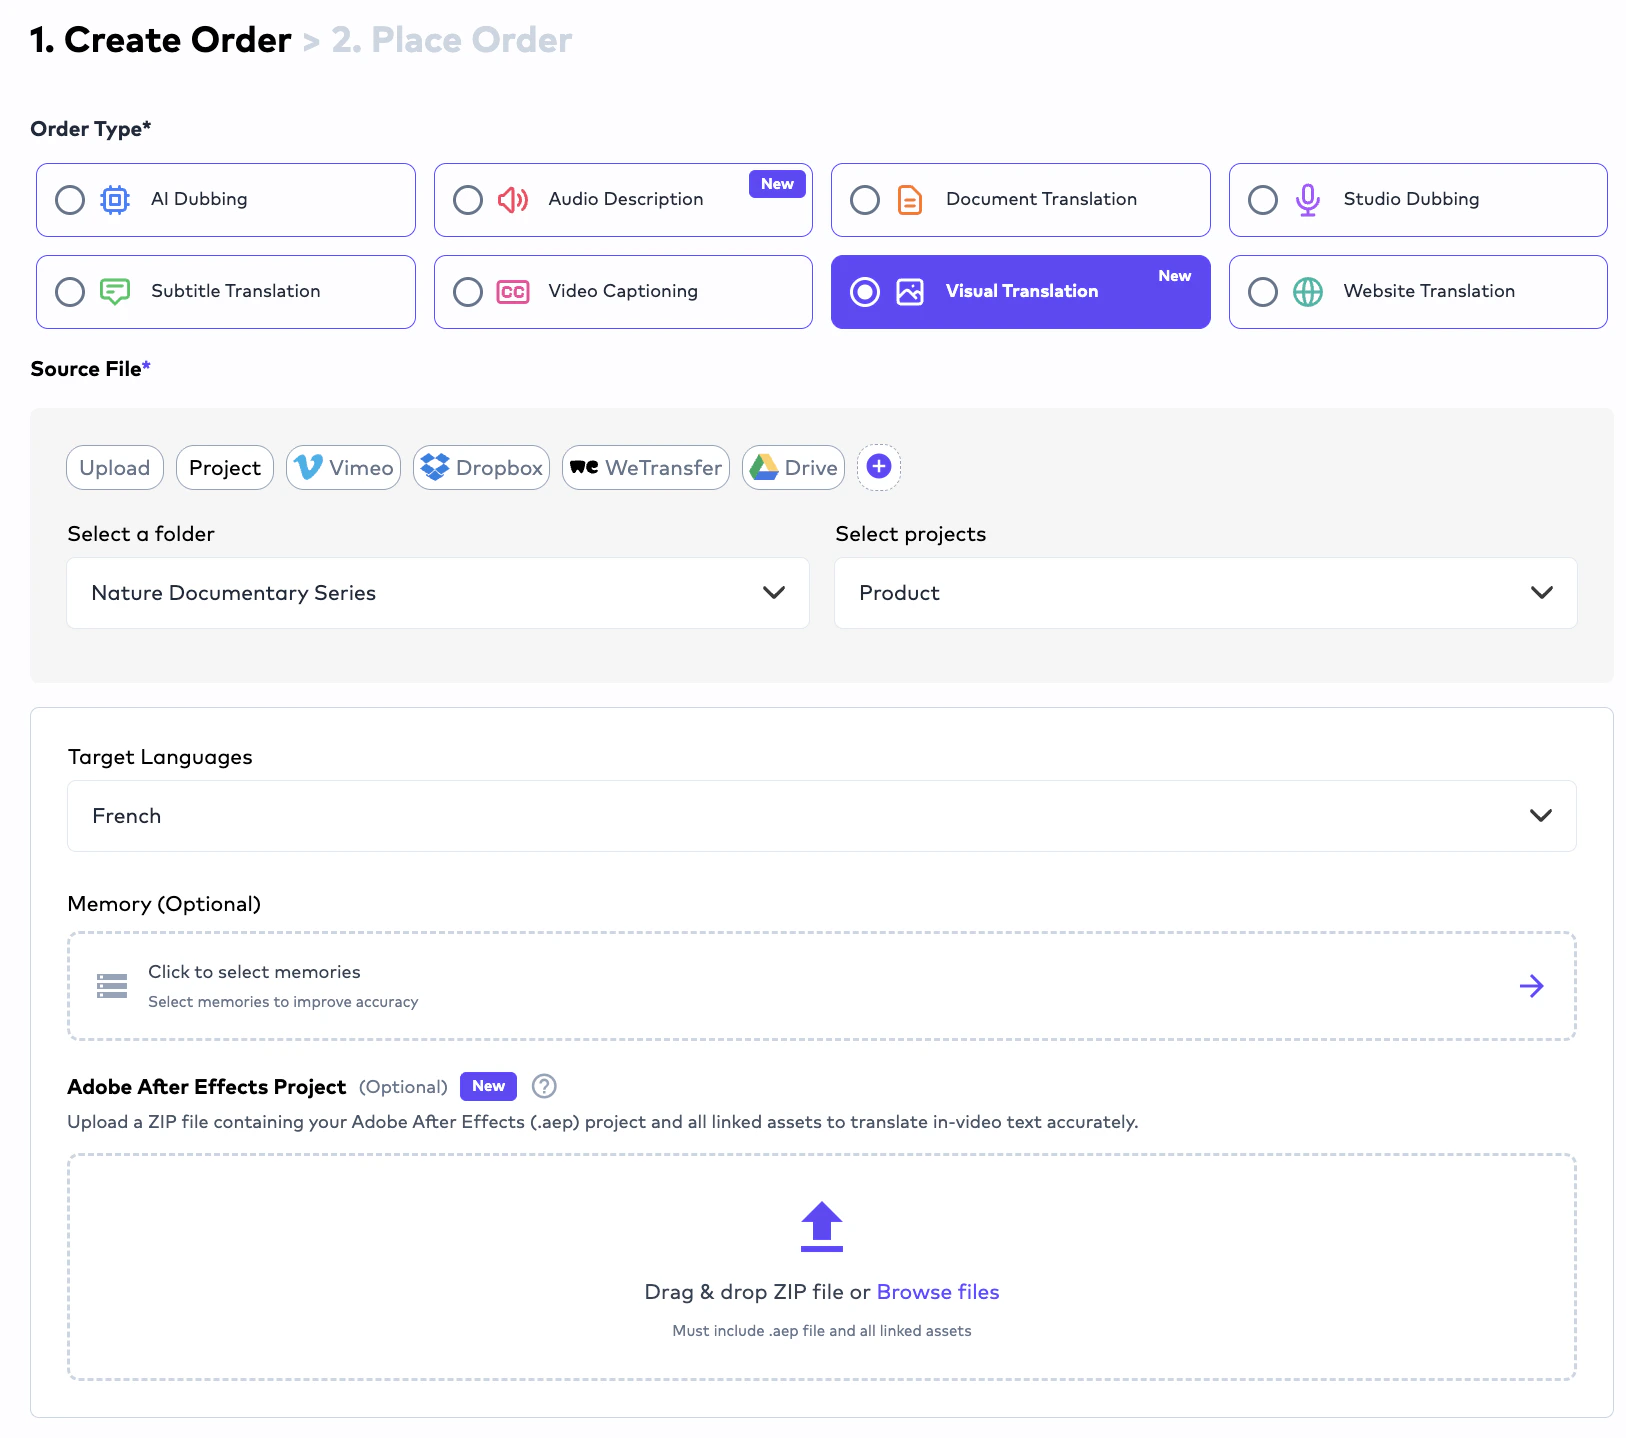Expand target languages via its chevron
1626x1438 pixels.
pyautogui.click(x=1541, y=816)
